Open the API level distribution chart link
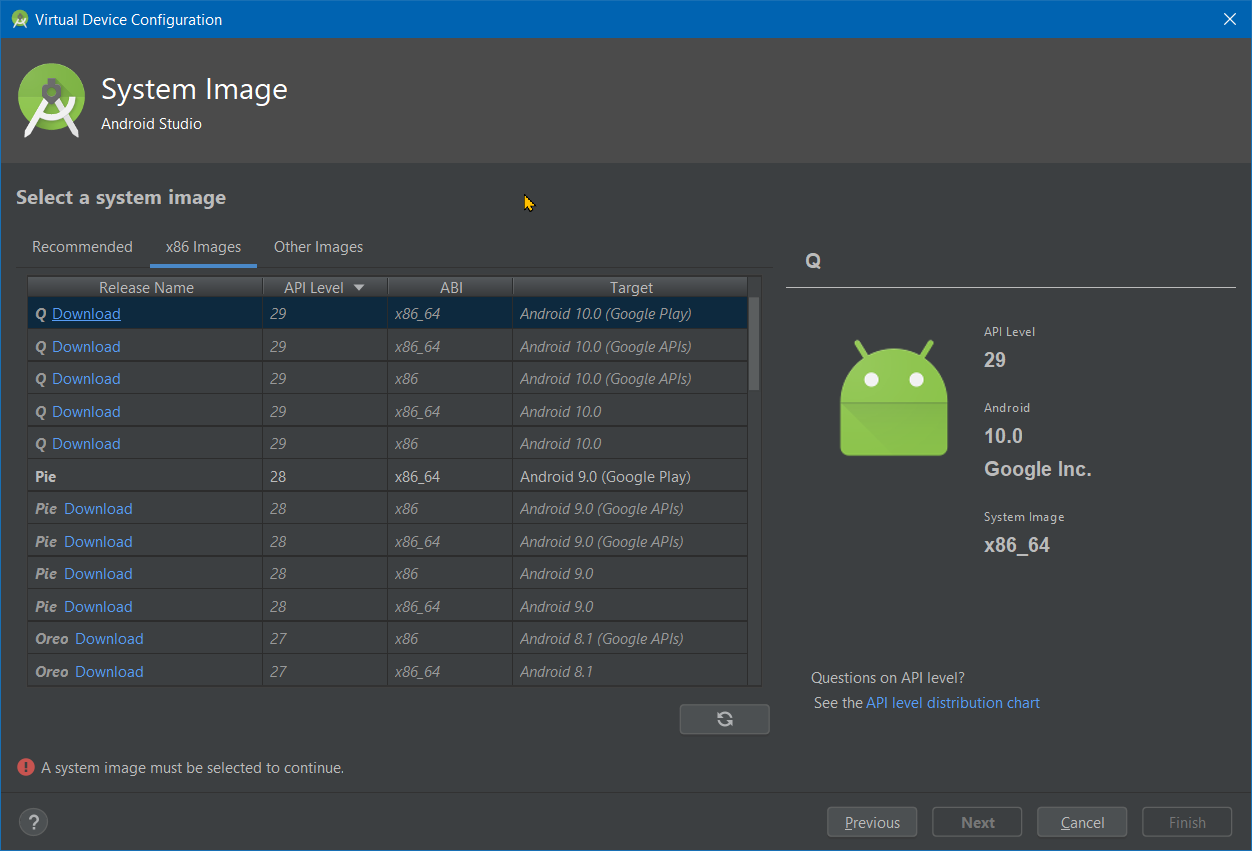The width and height of the screenshot is (1252, 851). point(953,703)
